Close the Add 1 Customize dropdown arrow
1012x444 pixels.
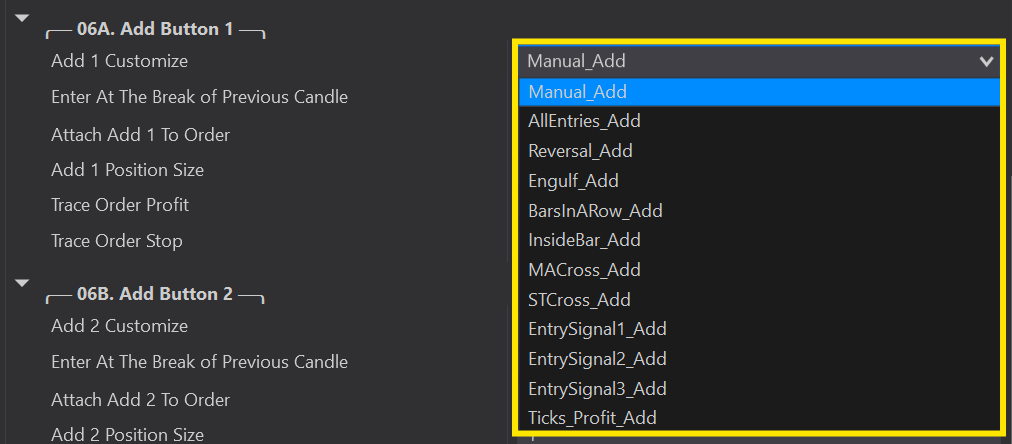click(x=987, y=61)
